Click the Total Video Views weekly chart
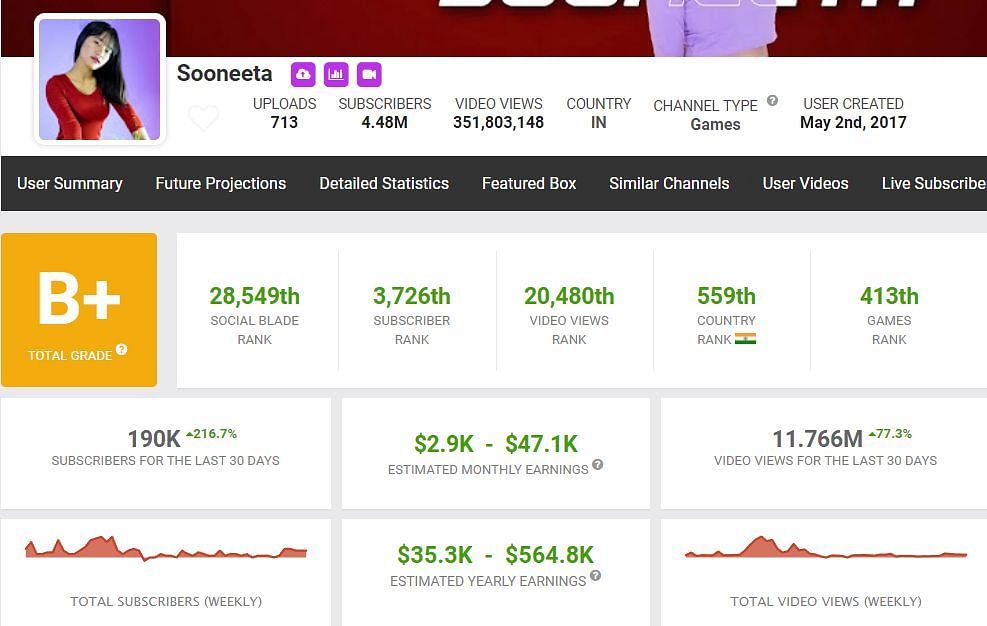This screenshot has height=626, width=987. (825, 549)
